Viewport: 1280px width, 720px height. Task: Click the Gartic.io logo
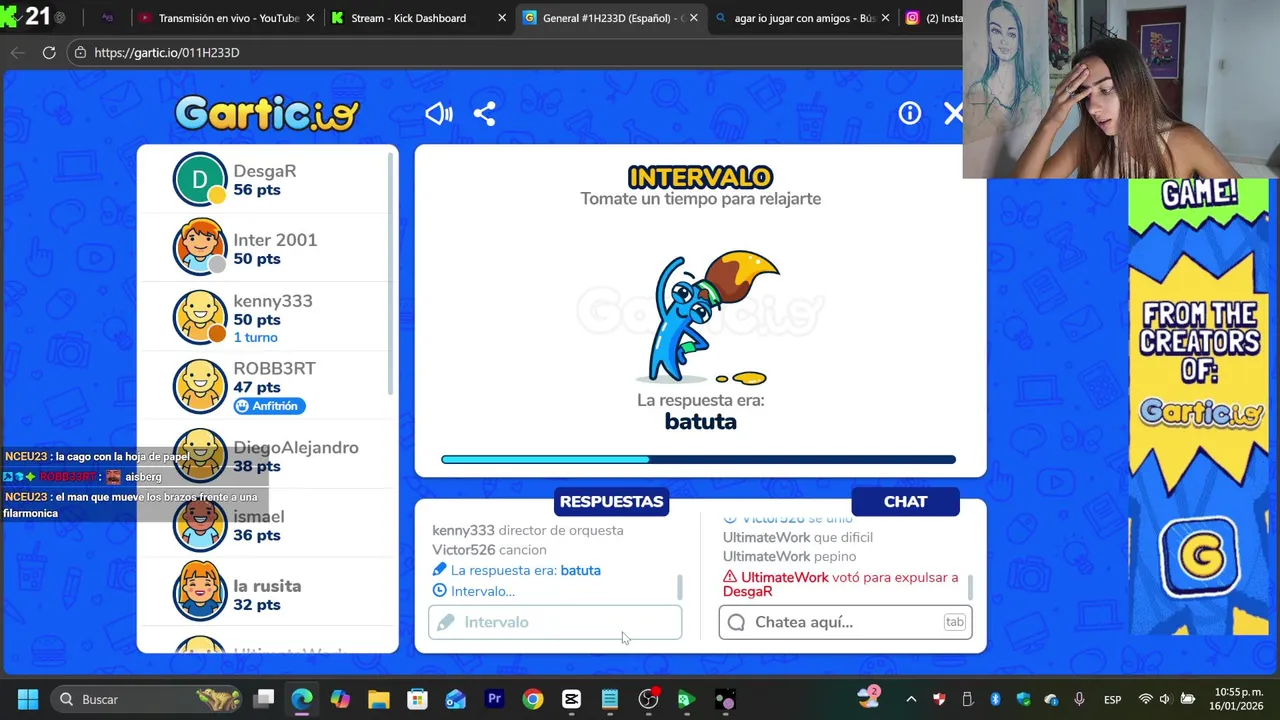coord(267,114)
